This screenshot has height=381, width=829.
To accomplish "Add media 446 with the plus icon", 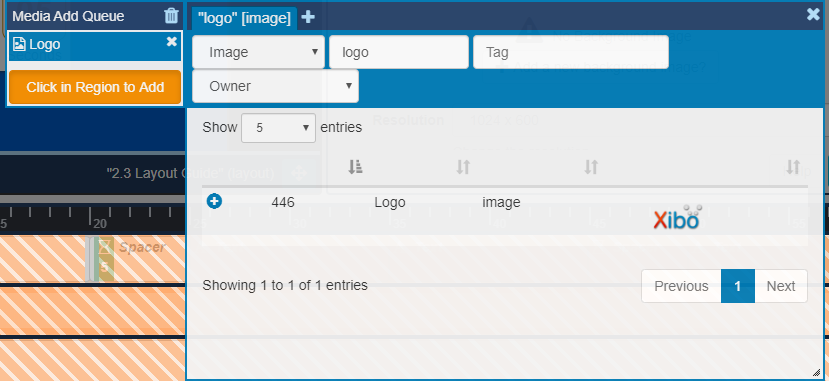I will coord(214,201).
